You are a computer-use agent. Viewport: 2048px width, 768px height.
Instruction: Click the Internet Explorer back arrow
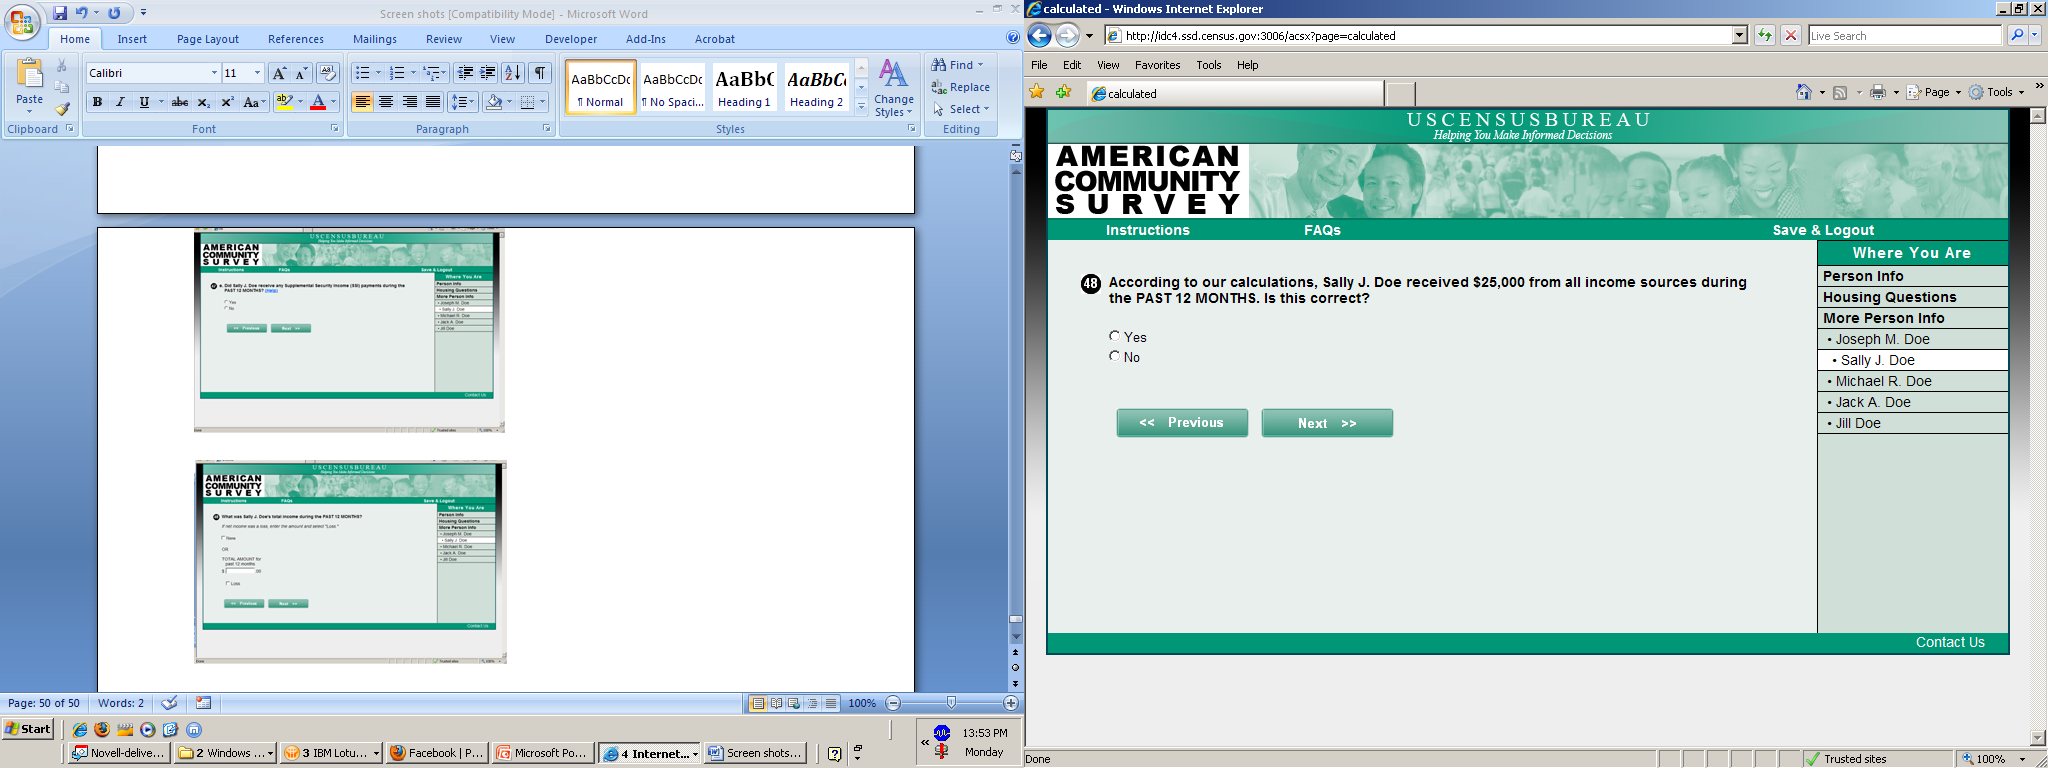1040,36
